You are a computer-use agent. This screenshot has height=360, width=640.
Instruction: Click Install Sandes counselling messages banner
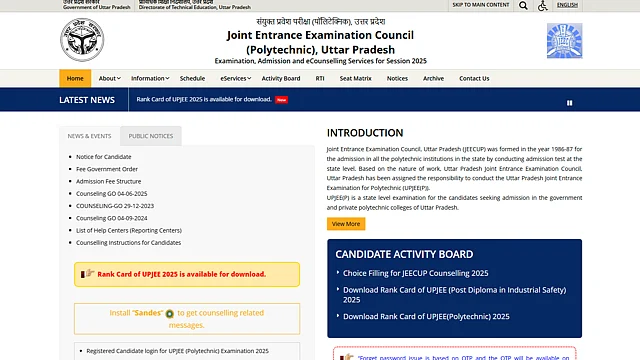click(x=187, y=319)
